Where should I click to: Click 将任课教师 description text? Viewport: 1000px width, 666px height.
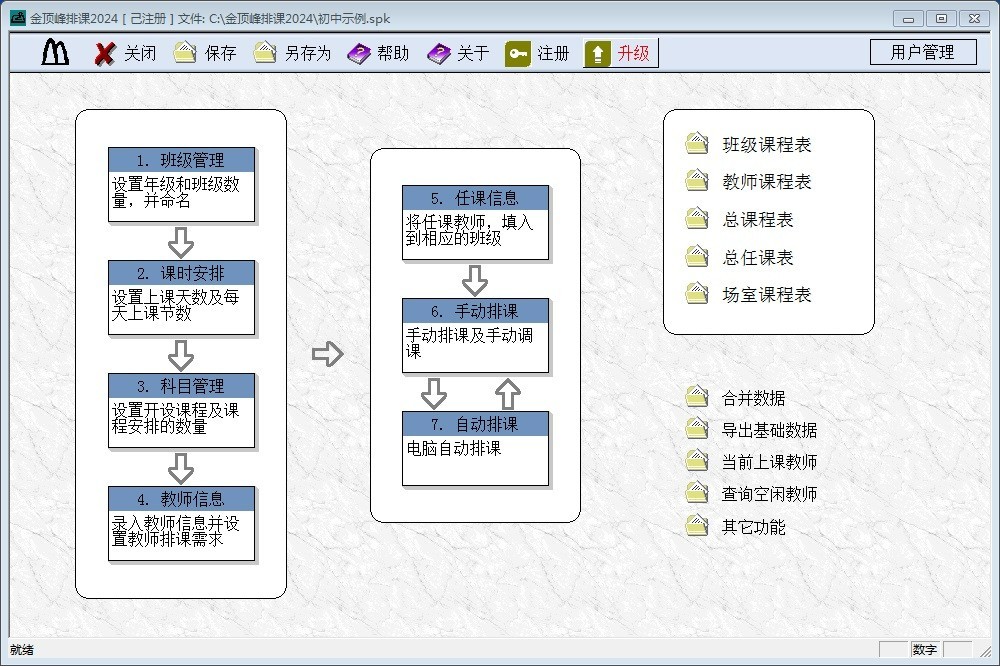click(x=469, y=230)
